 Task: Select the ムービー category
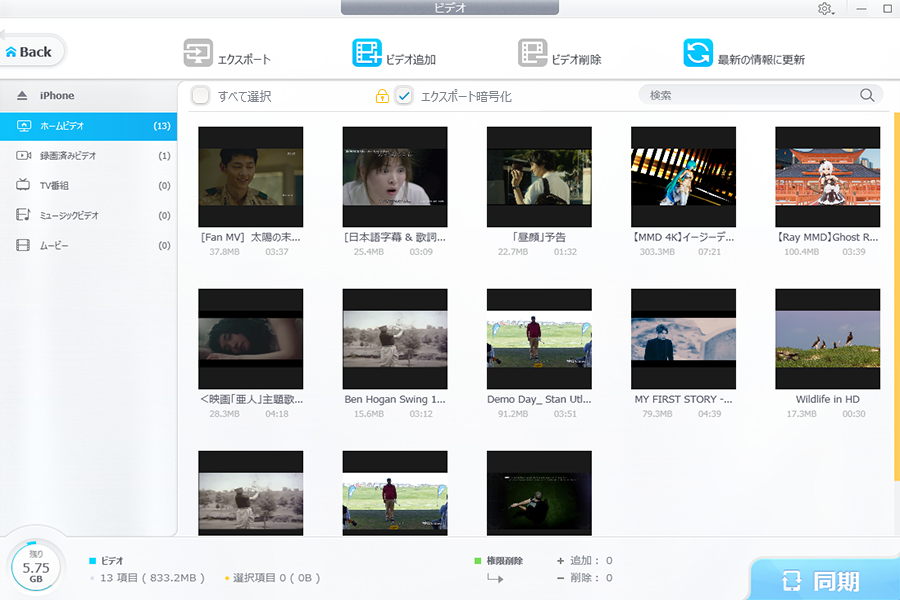coord(88,245)
